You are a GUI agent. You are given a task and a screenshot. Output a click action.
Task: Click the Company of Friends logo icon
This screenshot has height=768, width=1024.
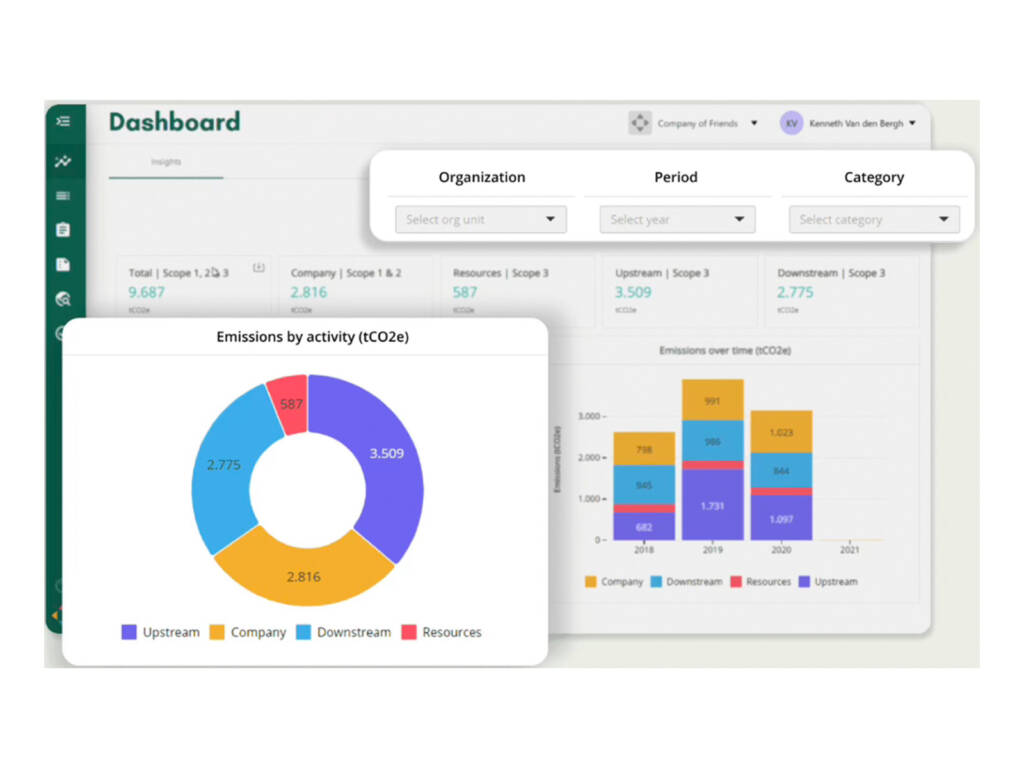click(640, 123)
